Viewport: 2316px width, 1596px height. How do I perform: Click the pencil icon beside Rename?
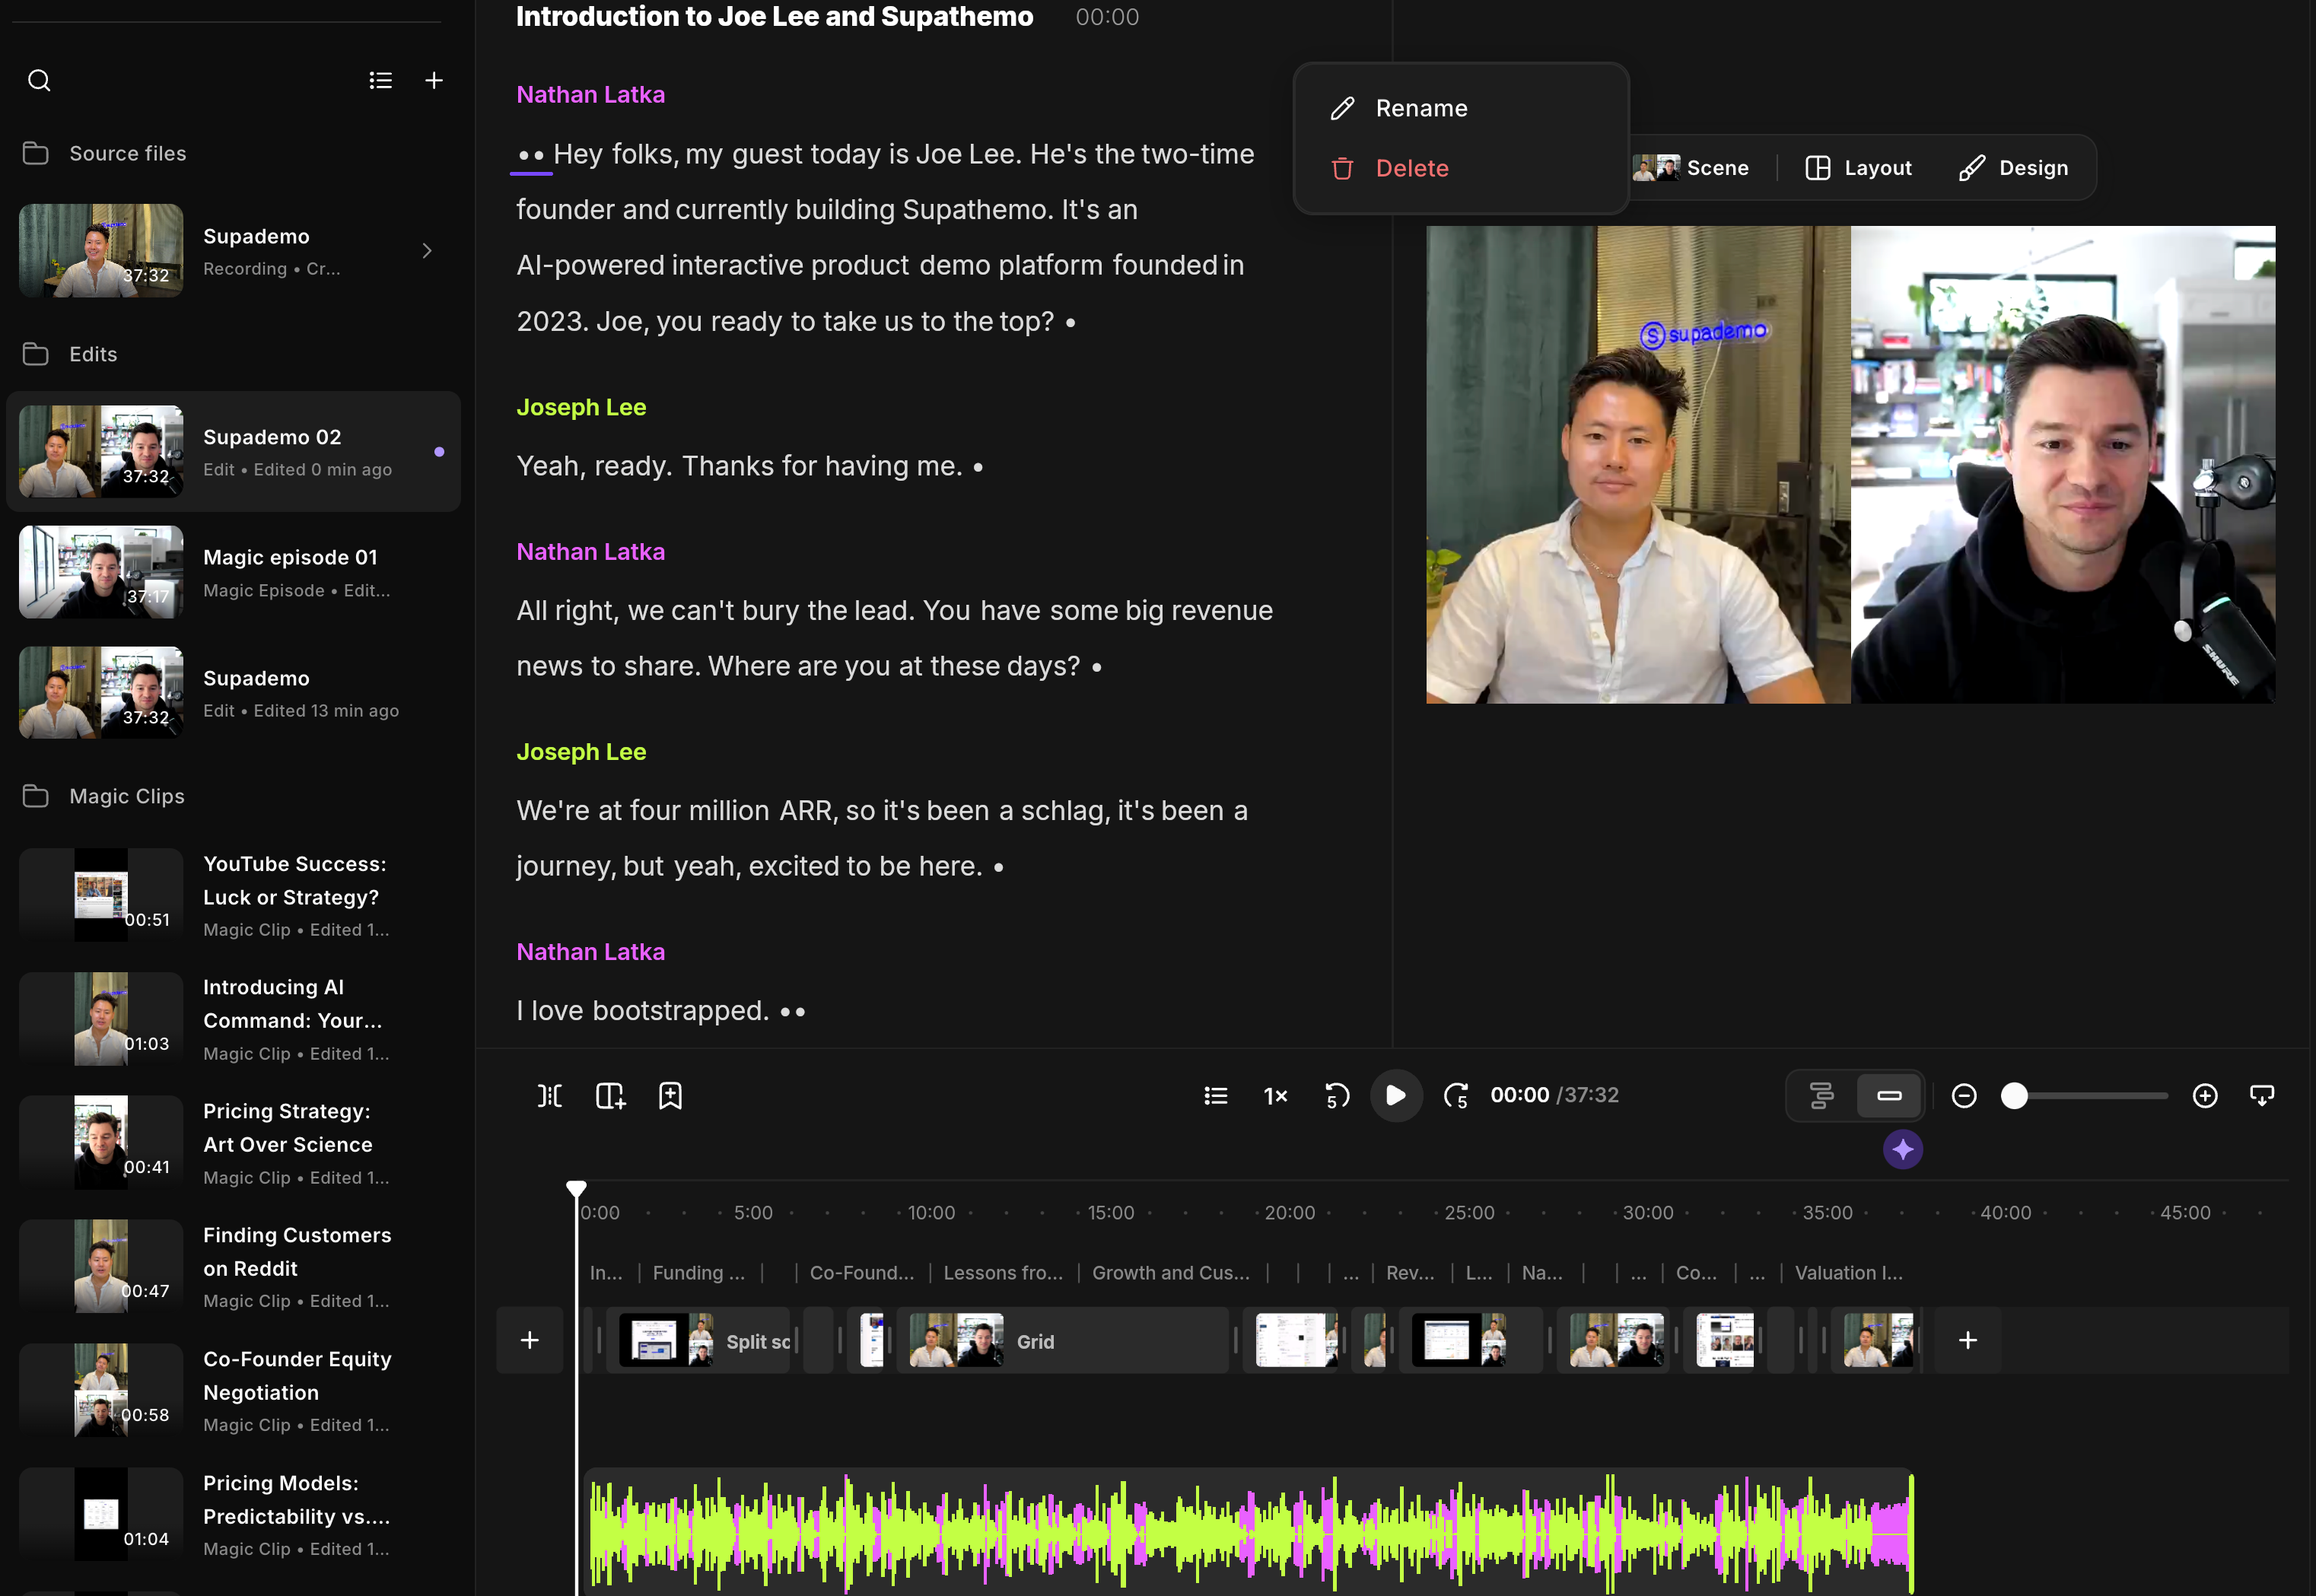(1343, 108)
